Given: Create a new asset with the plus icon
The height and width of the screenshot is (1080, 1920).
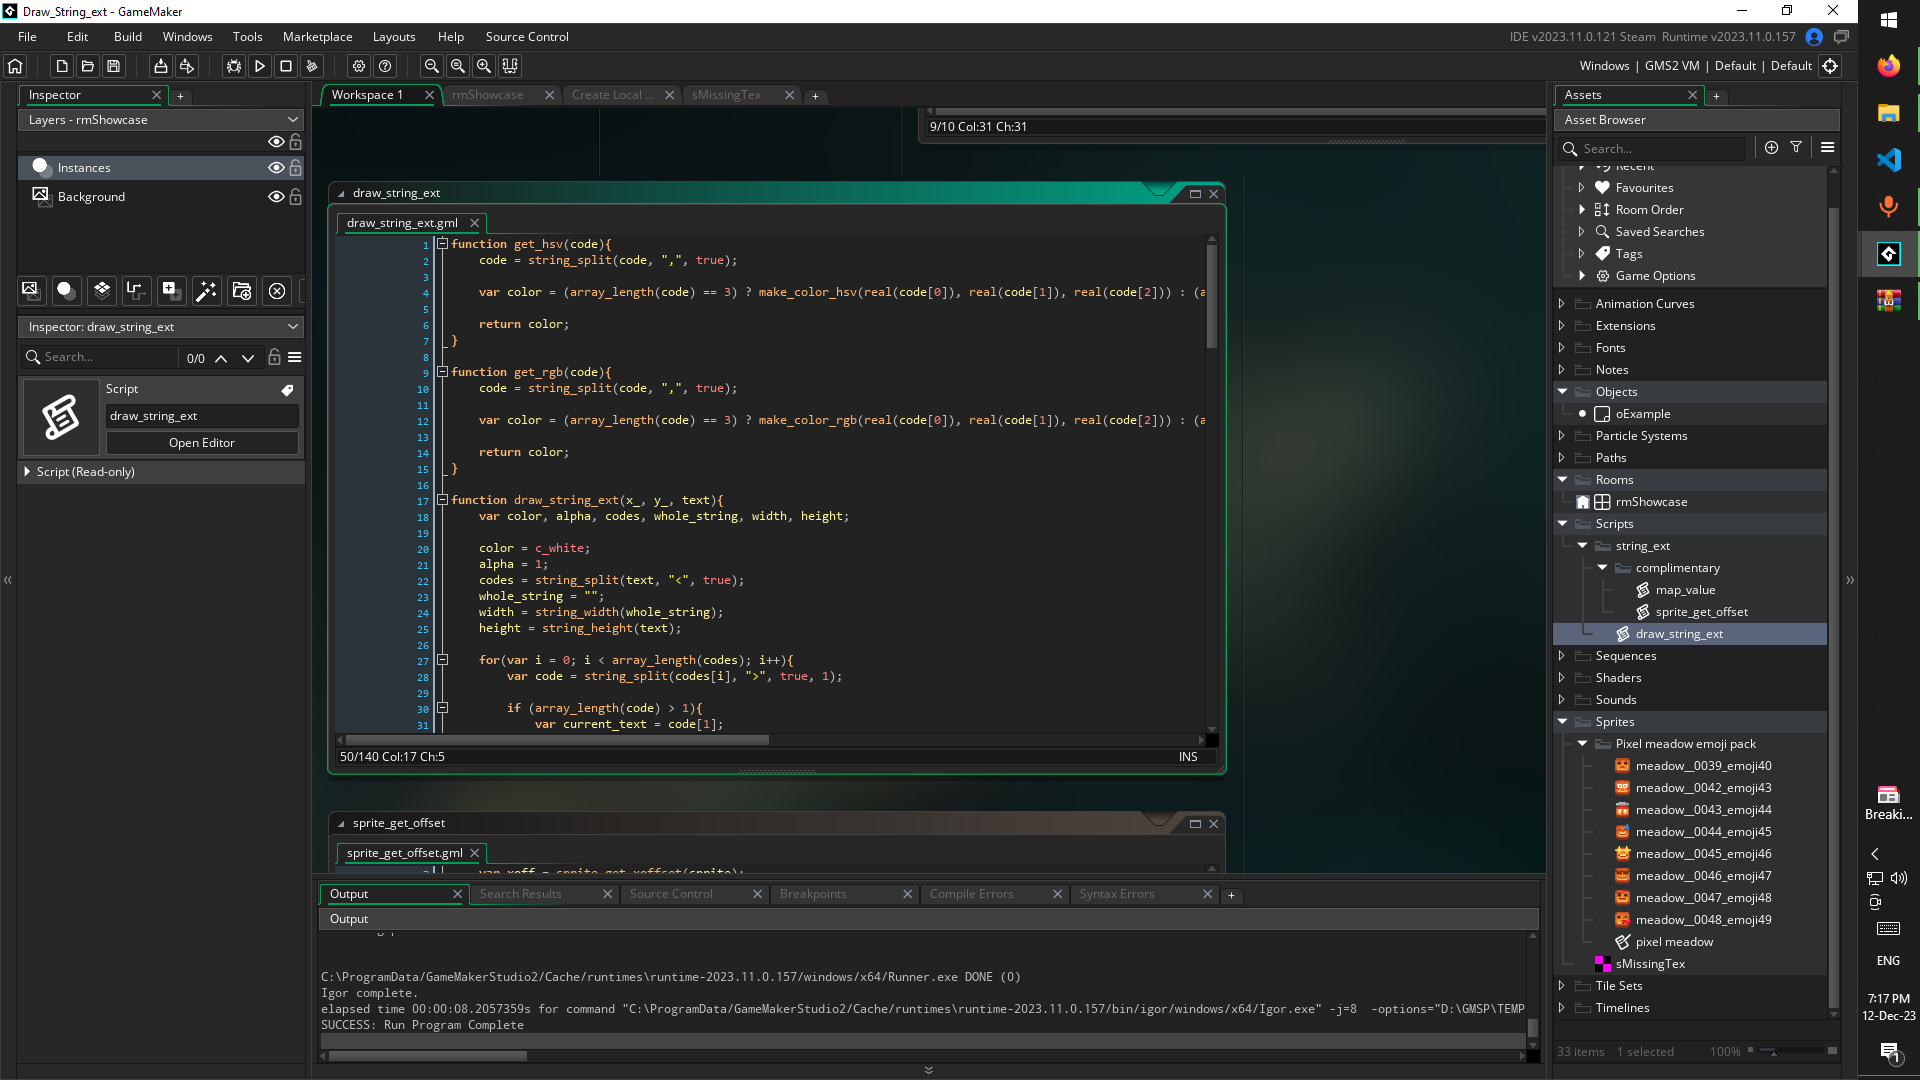Looking at the screenshot, I should click(x=1772, y=147).
